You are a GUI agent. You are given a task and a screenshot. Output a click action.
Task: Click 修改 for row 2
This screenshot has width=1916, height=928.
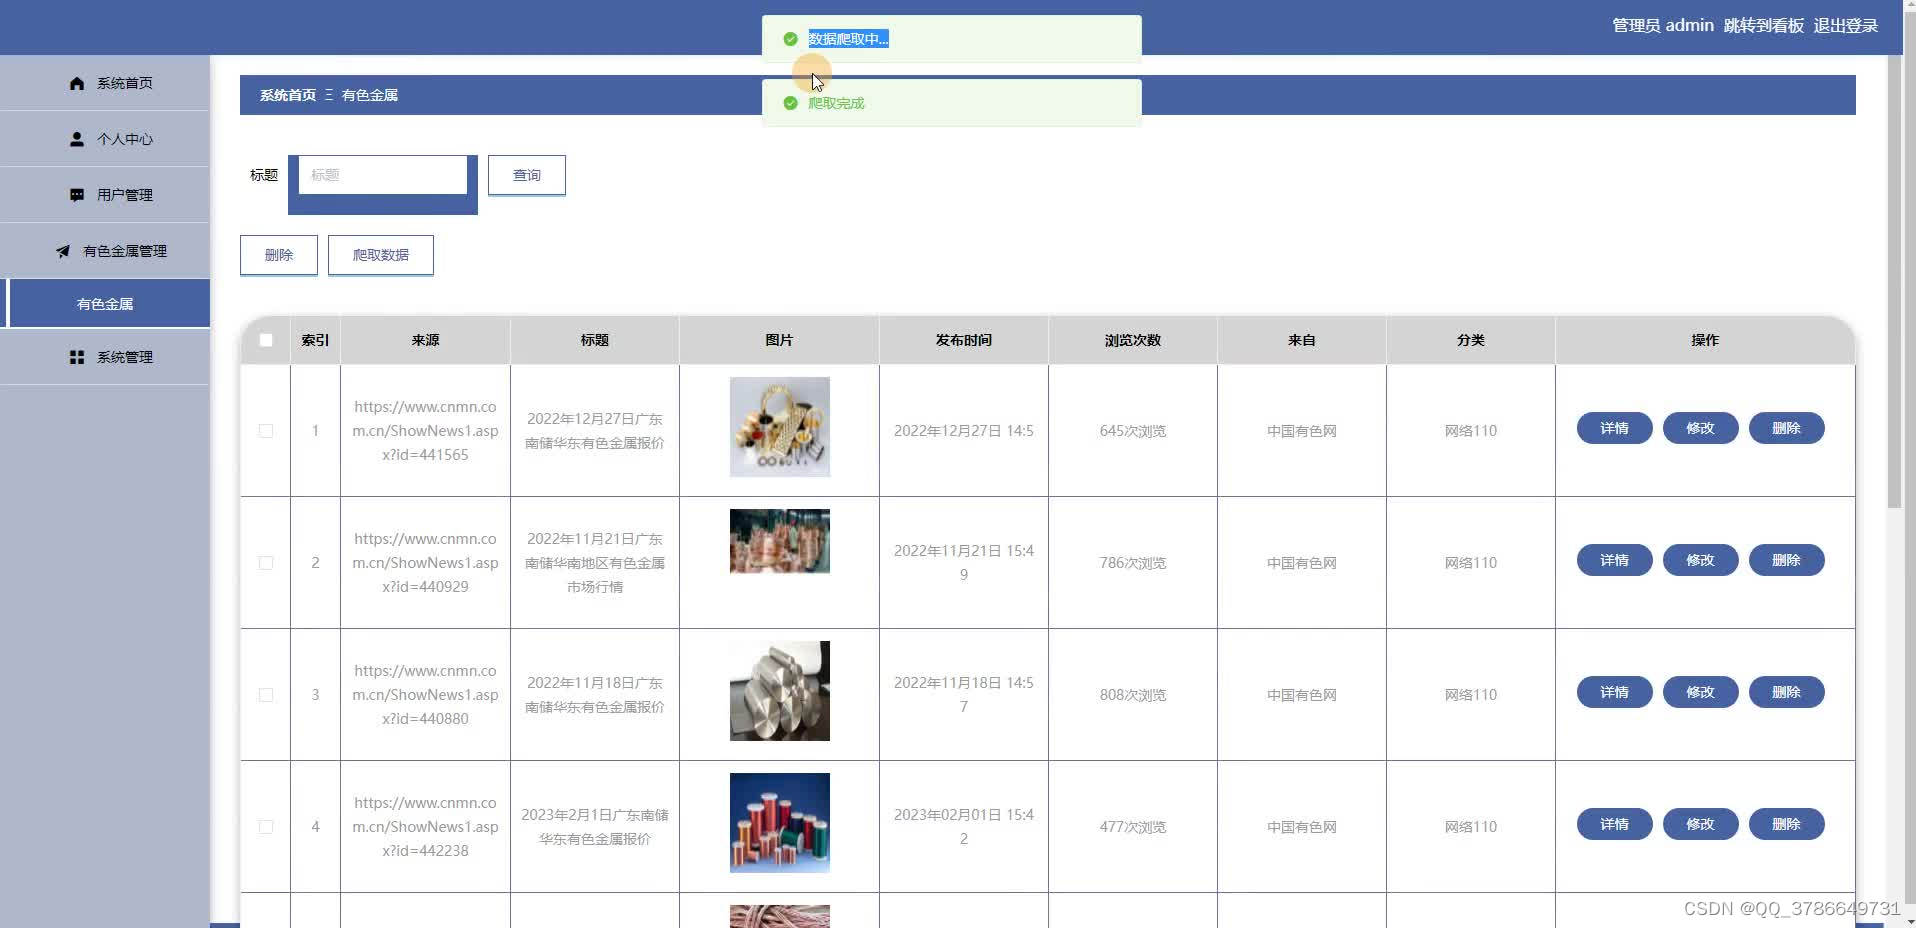[1700, 560]
